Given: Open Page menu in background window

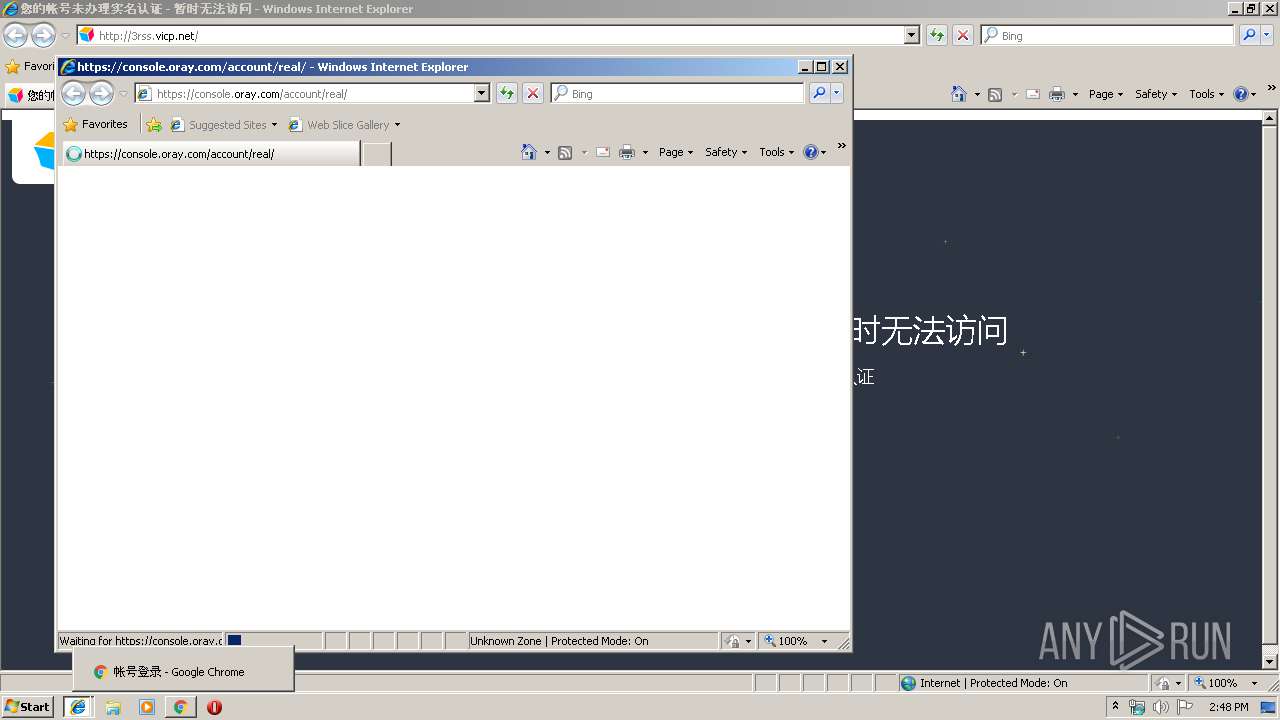Looking at the screenshot, I should tap(1106, 94).
